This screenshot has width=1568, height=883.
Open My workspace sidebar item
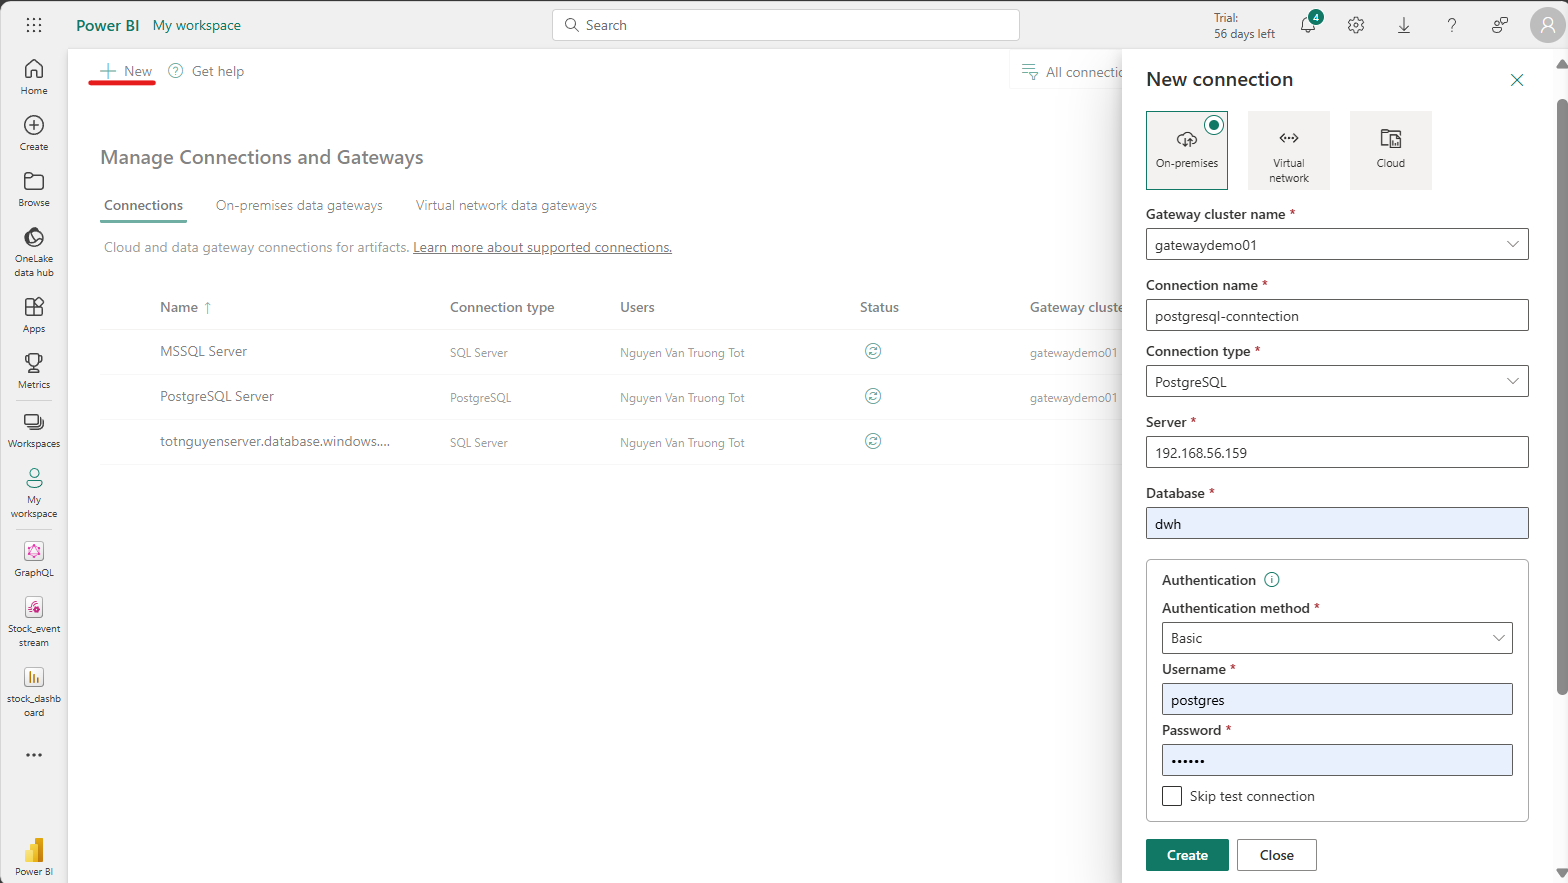pos(34,493)
